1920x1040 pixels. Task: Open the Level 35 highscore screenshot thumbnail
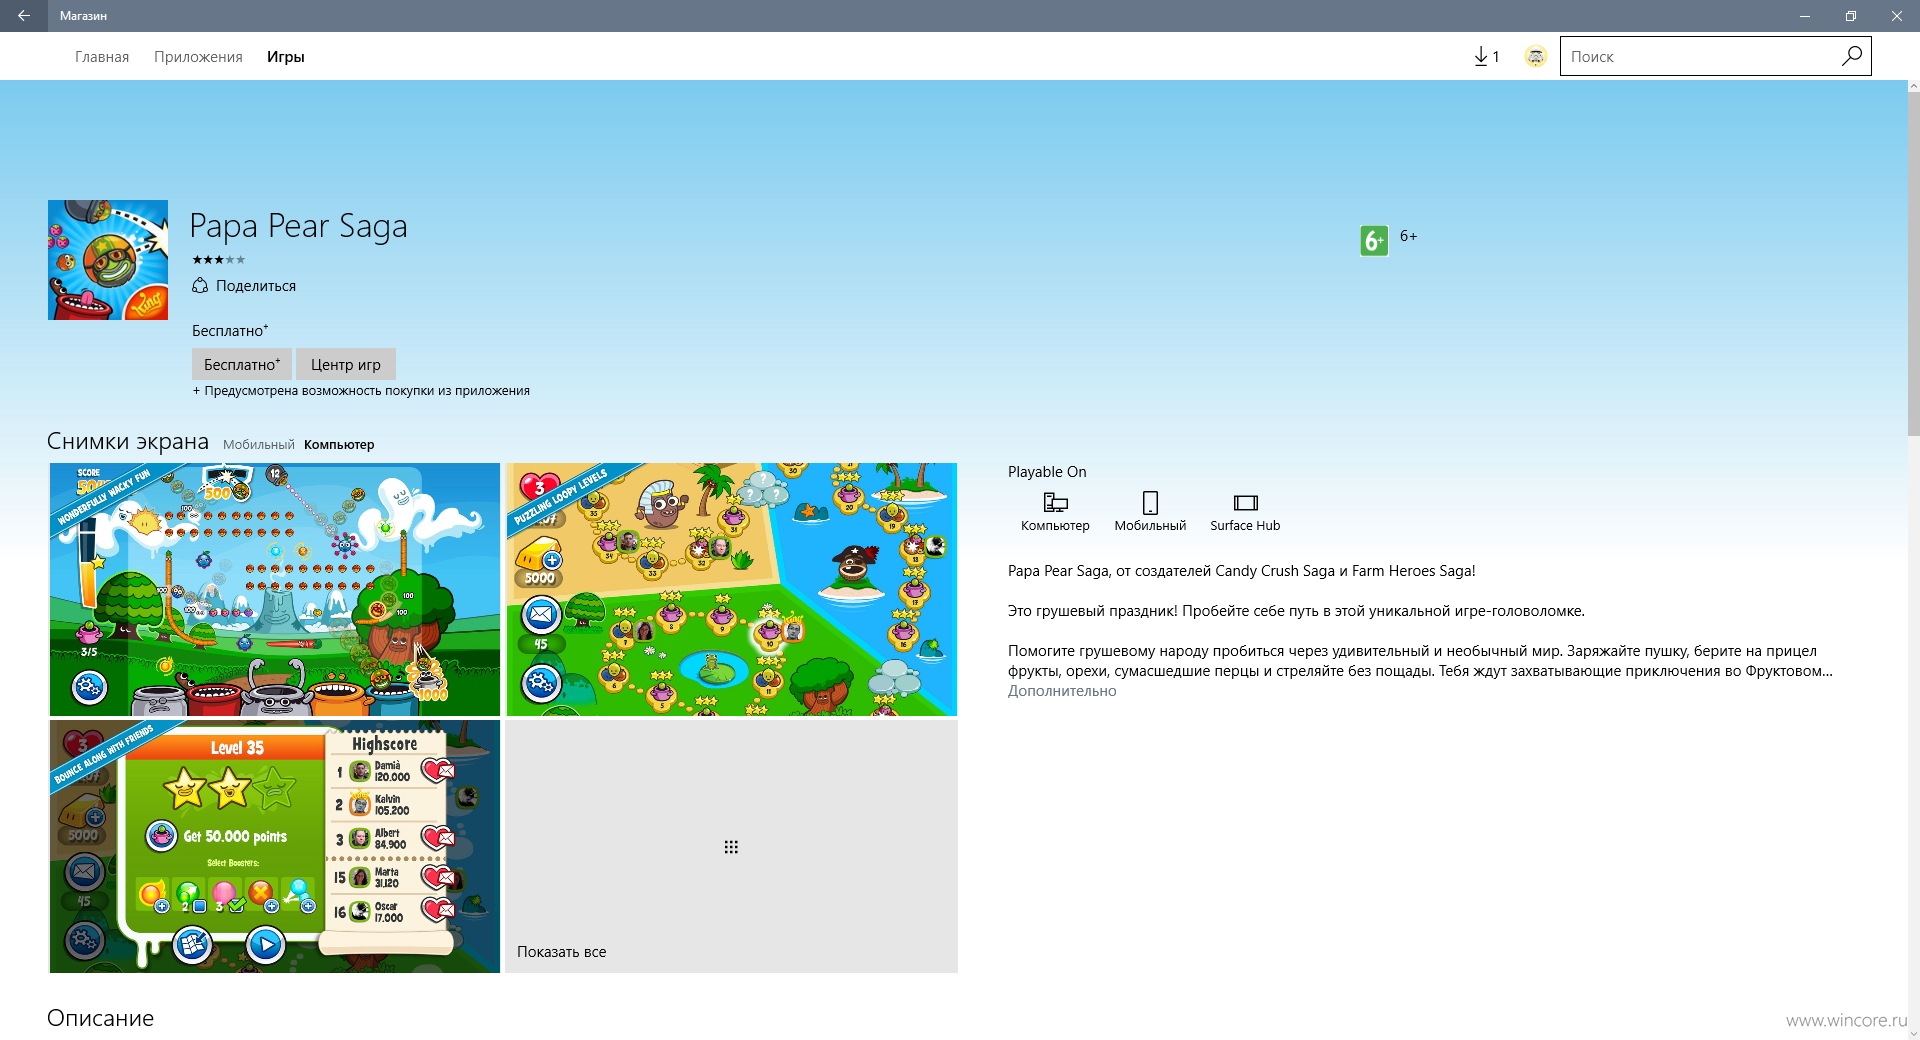[275, 846]
